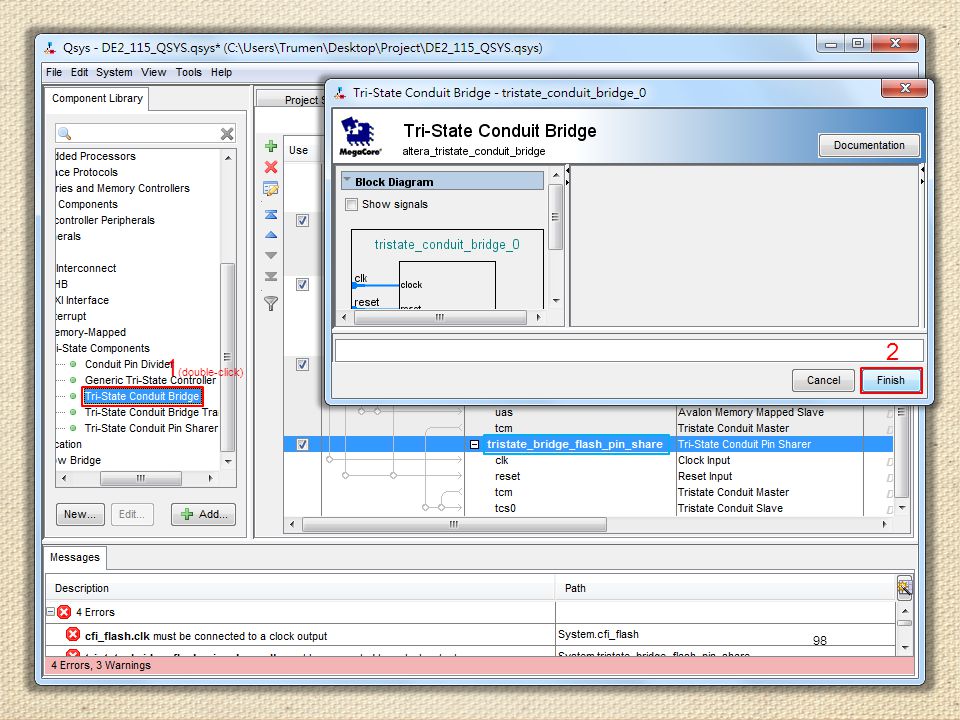Toggle the first Use checkbox in the system table
Viewport: 960px width, 720px height.
302,220
